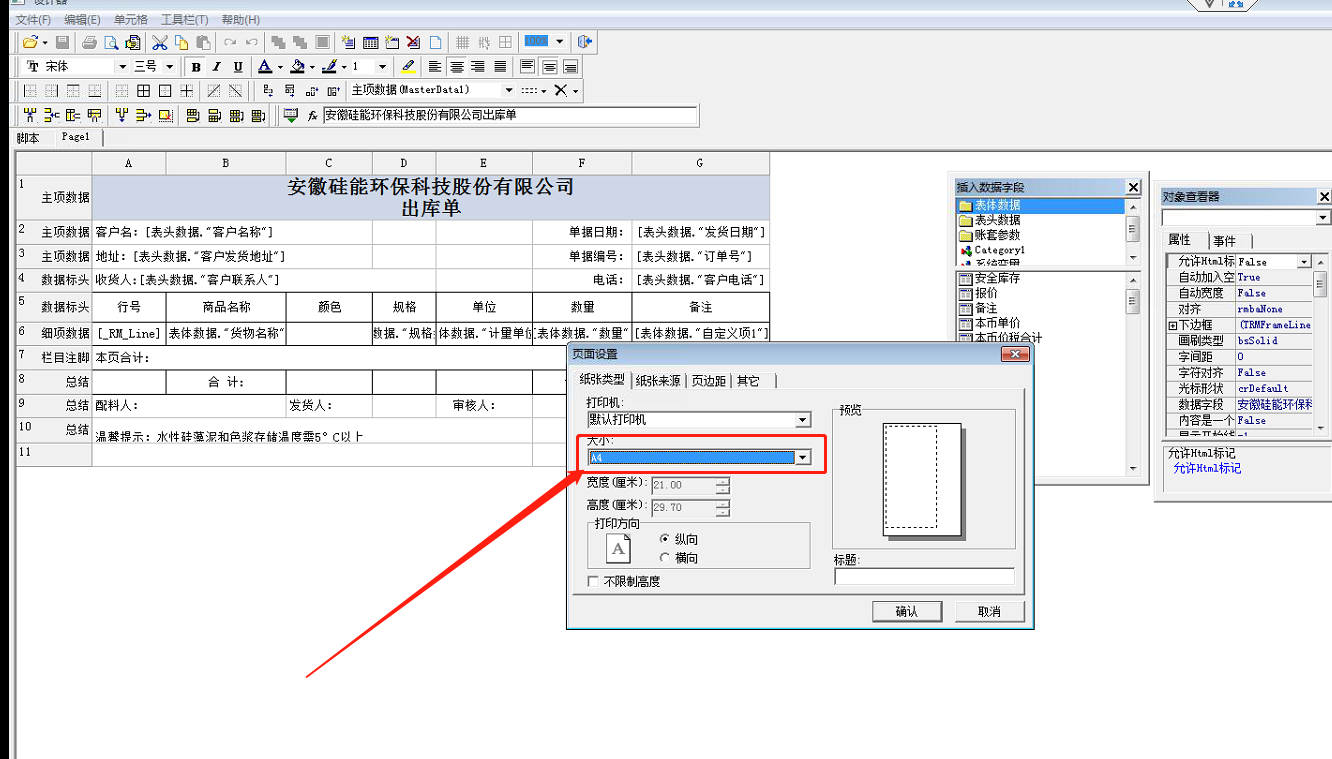Click the fx expression icon

click(x=312, y=115)
